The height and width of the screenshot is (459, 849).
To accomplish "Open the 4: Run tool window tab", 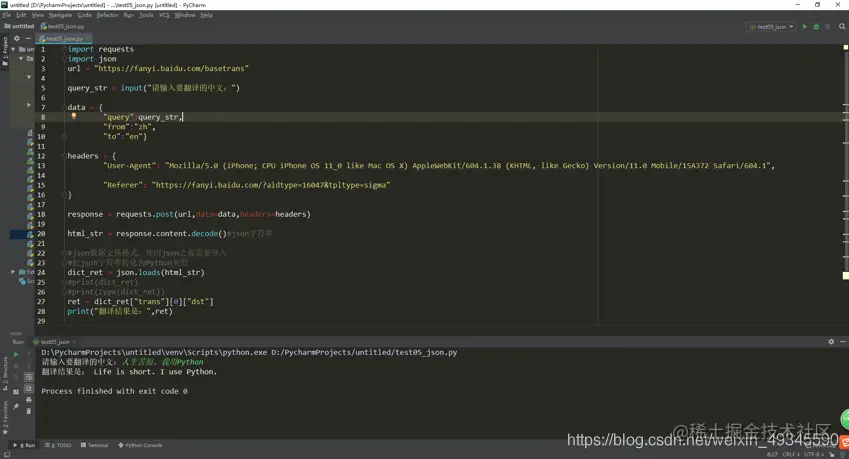I will click(24, 445).
